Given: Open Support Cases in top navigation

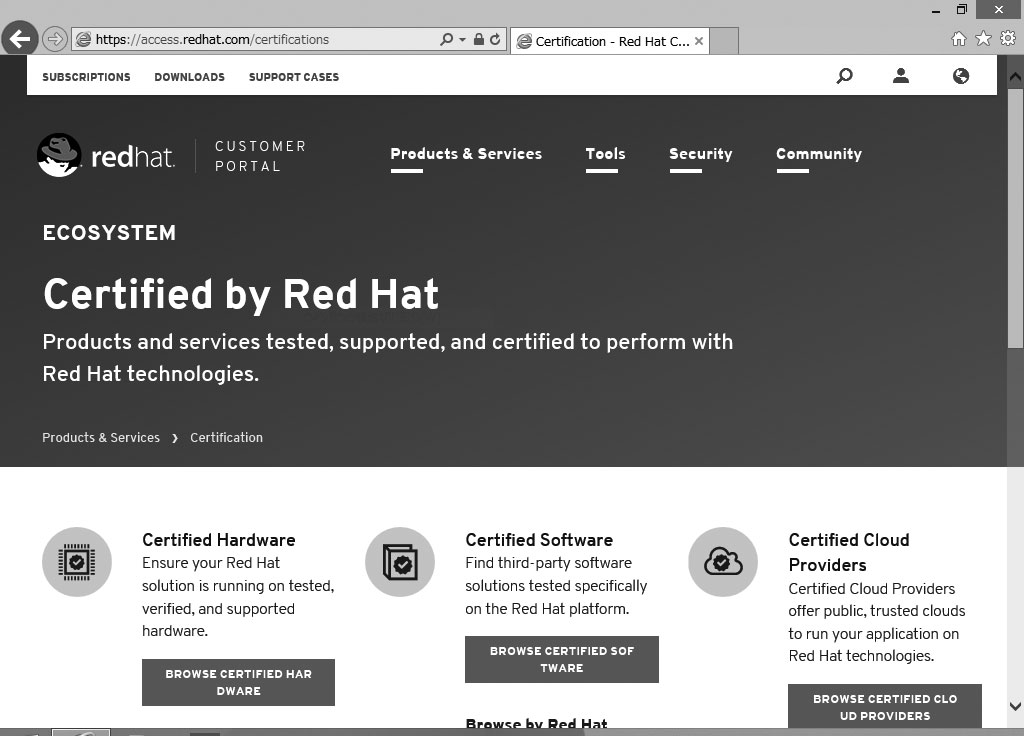Looking at the screenshot, I should [294, 77].
